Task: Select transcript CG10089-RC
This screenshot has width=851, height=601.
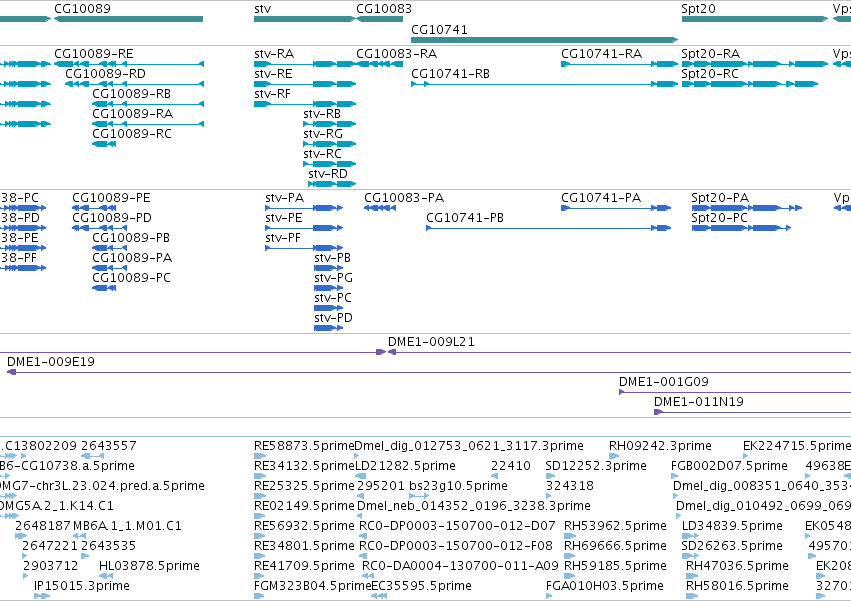Action: click(104, 144)
